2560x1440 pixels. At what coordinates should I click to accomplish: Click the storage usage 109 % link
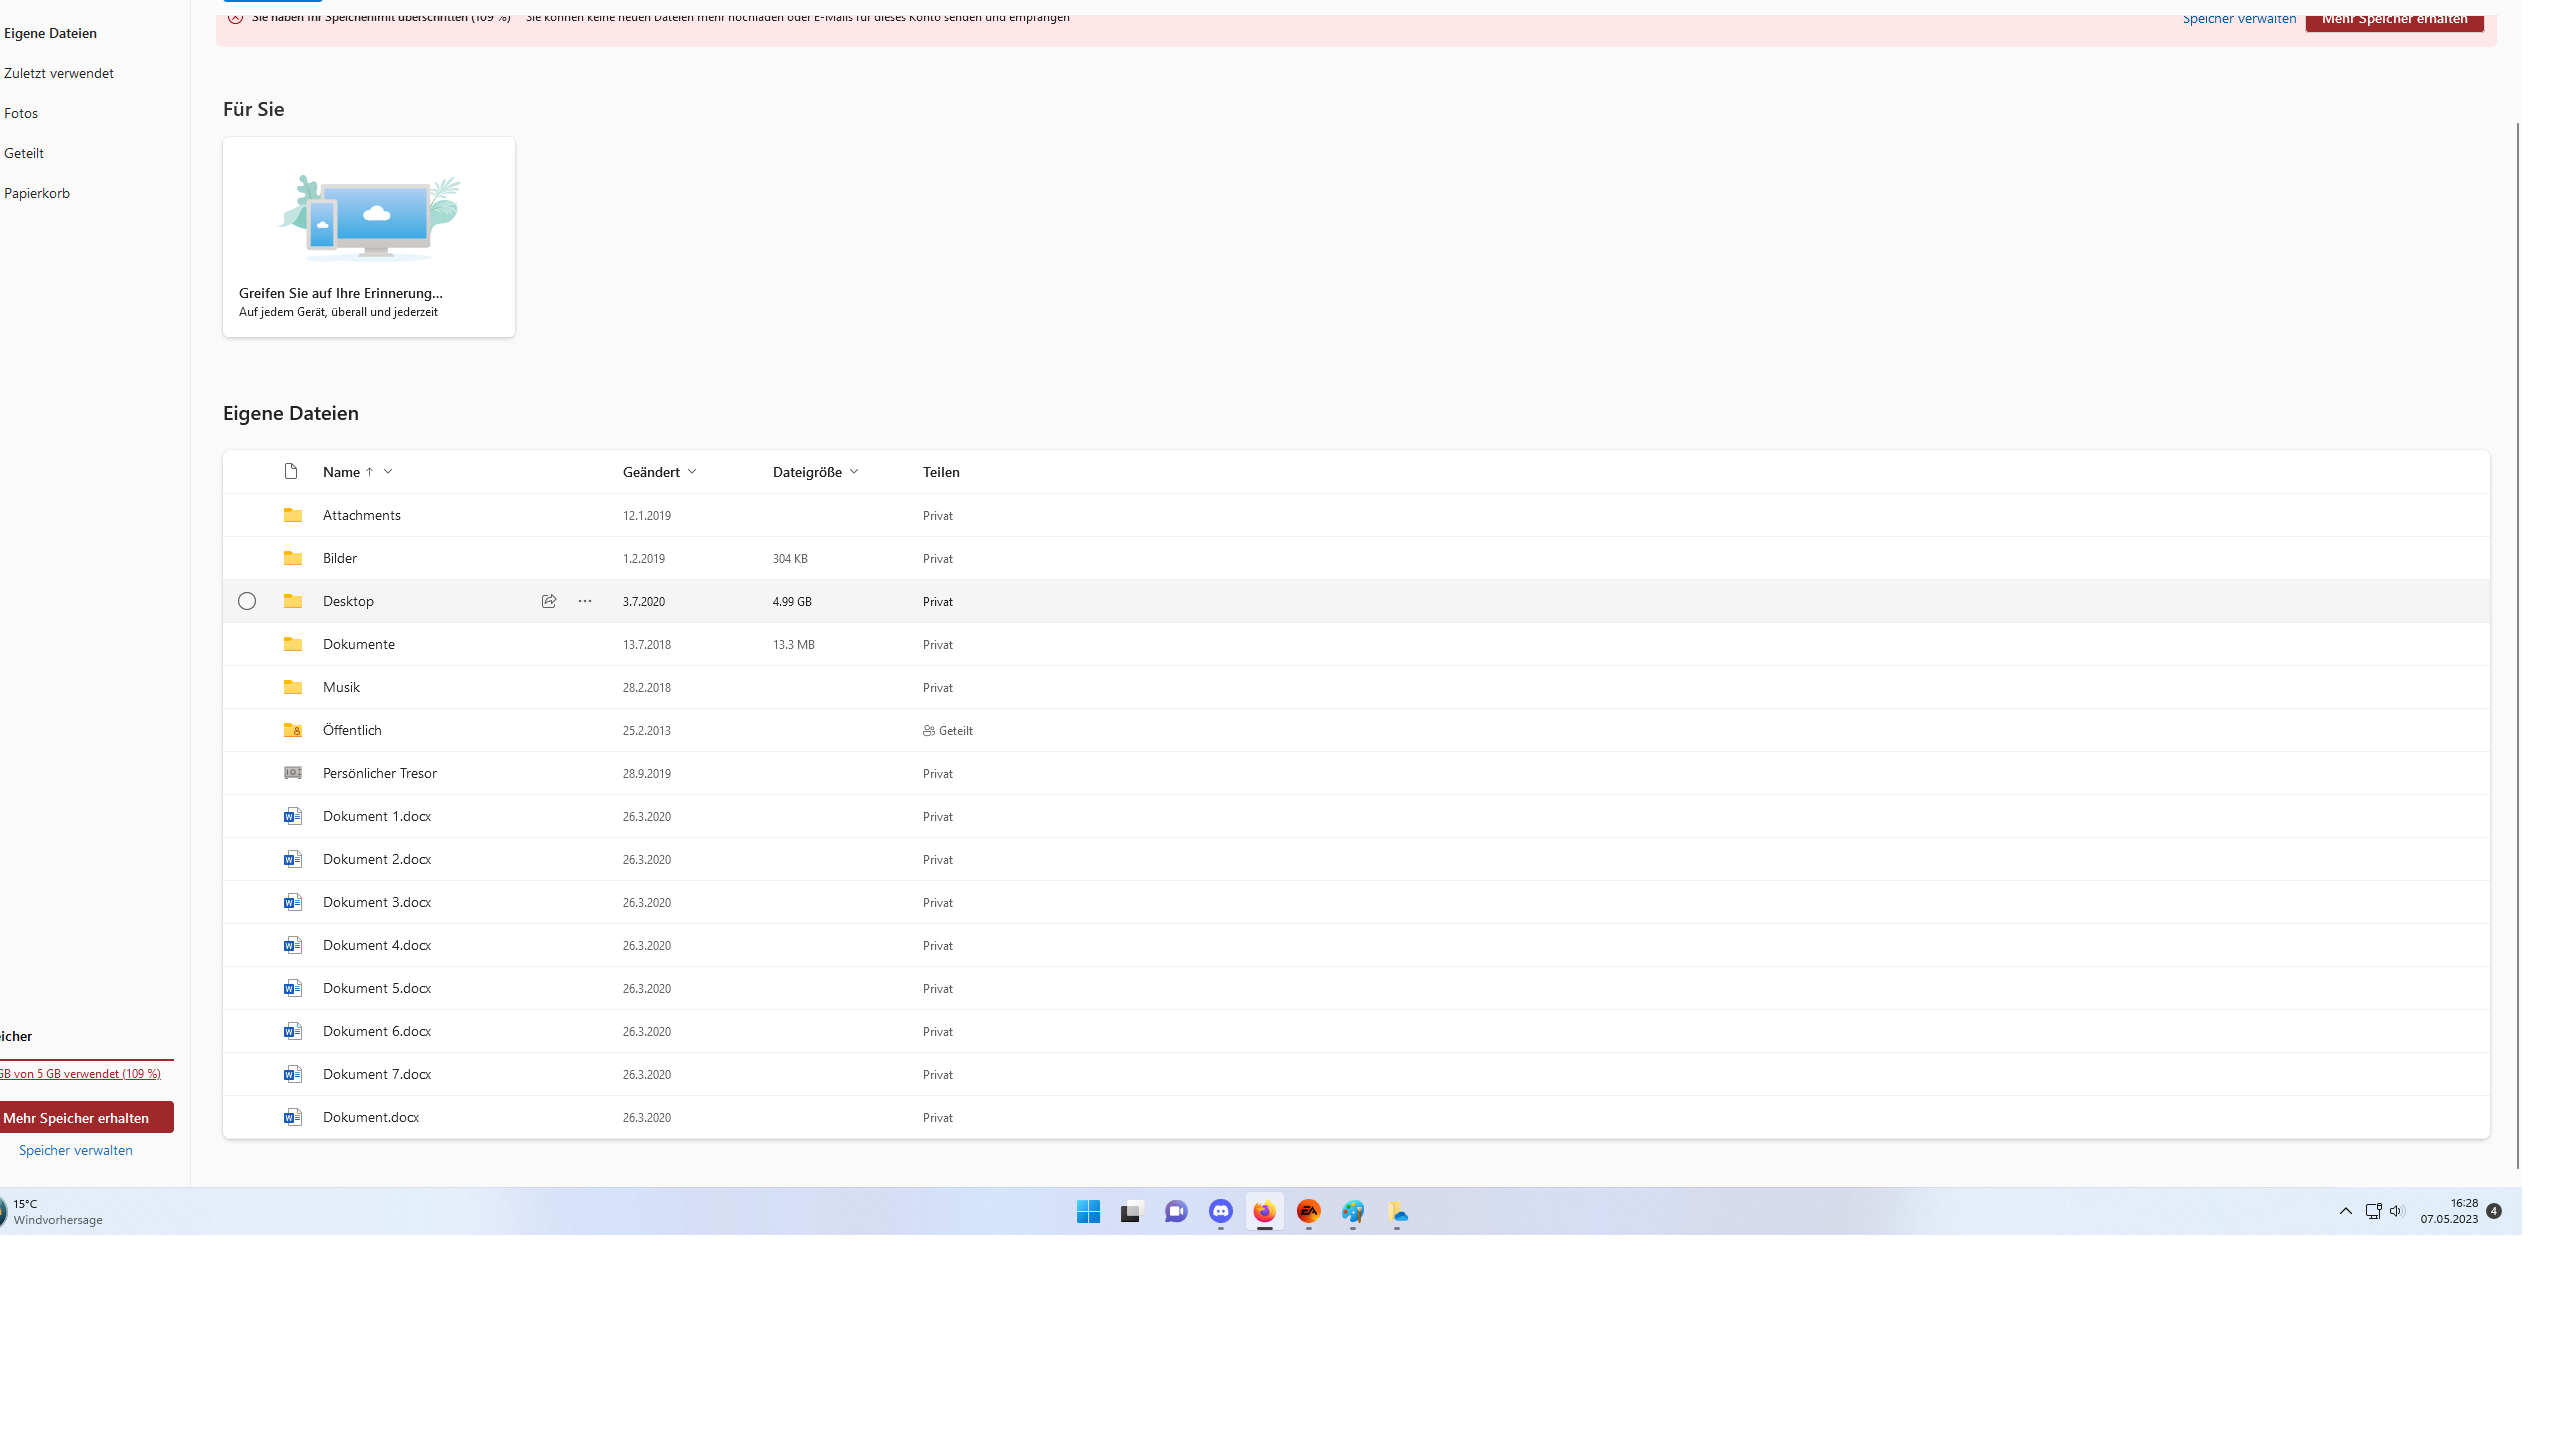tap(80, 1073)
